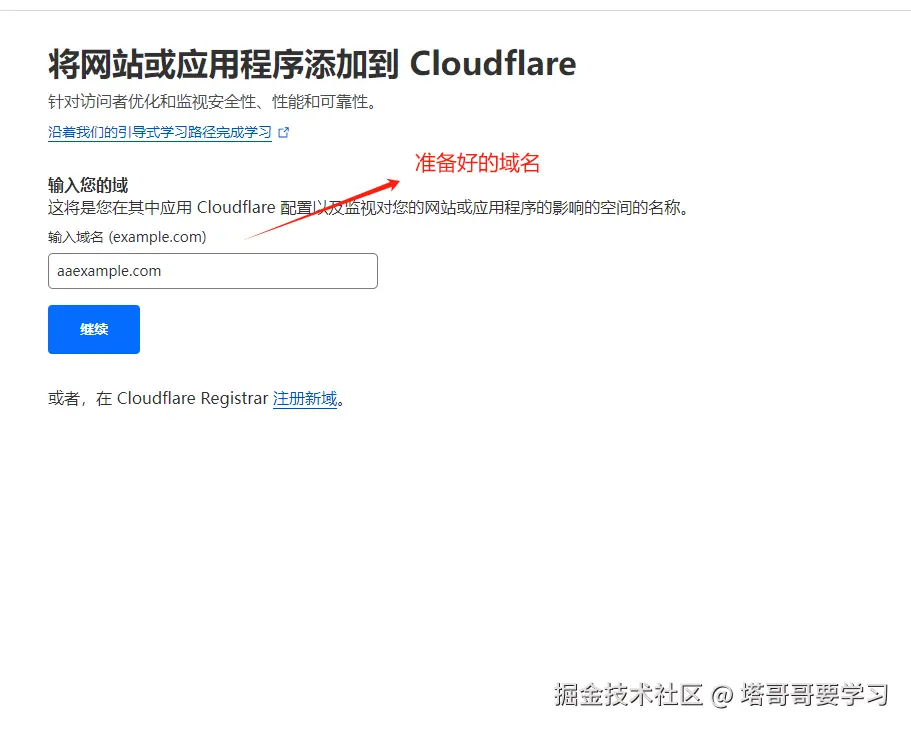Click the external link icon beside the learning path link
Viewport: 911px width, 730px height.
pyautogui.click(x=284, y=133)
